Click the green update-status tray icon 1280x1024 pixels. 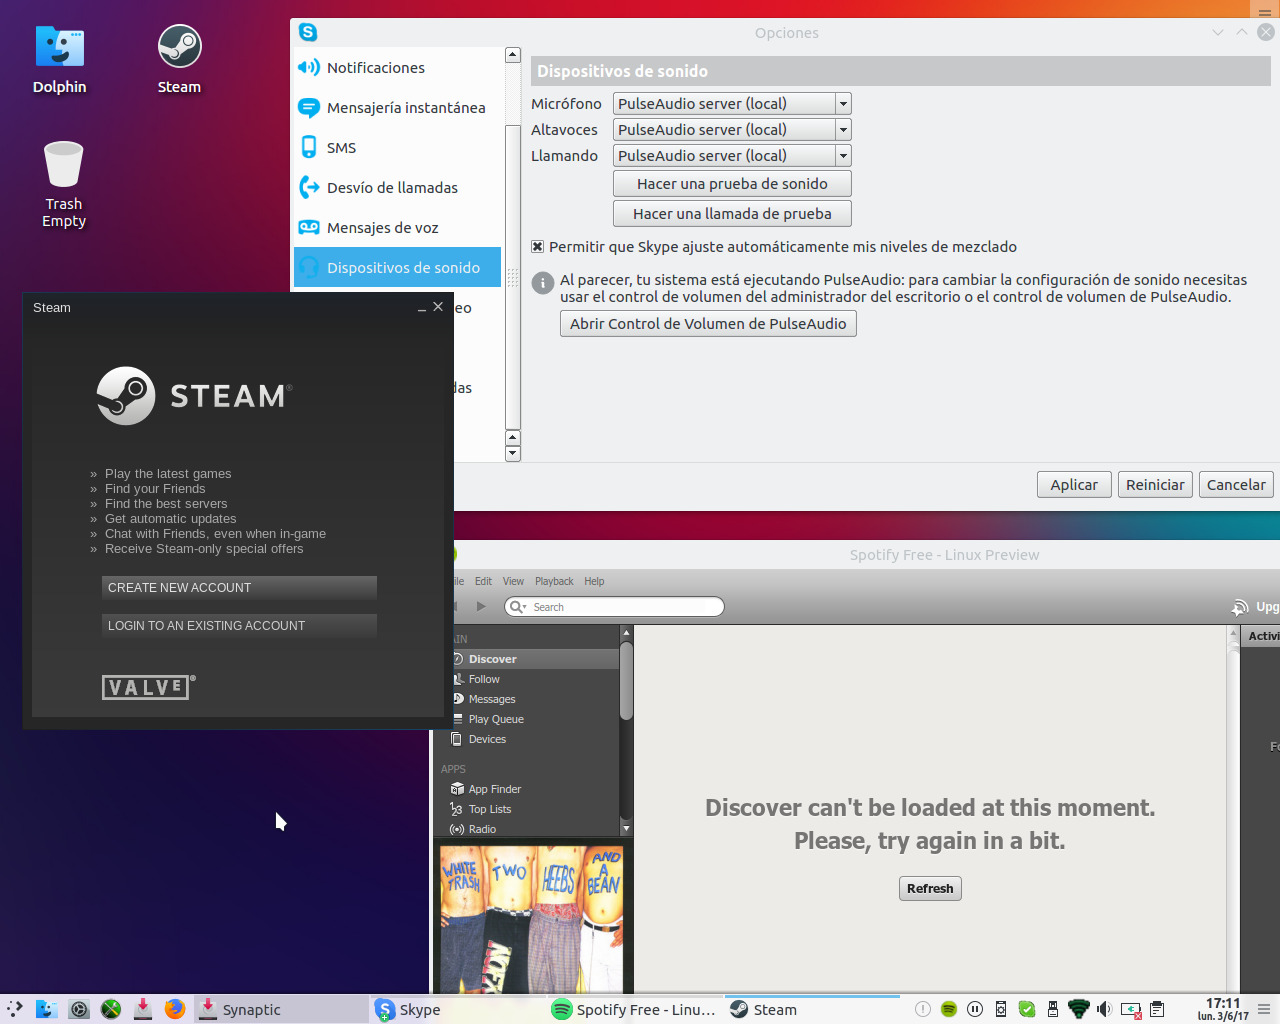click(1027, 1009)
